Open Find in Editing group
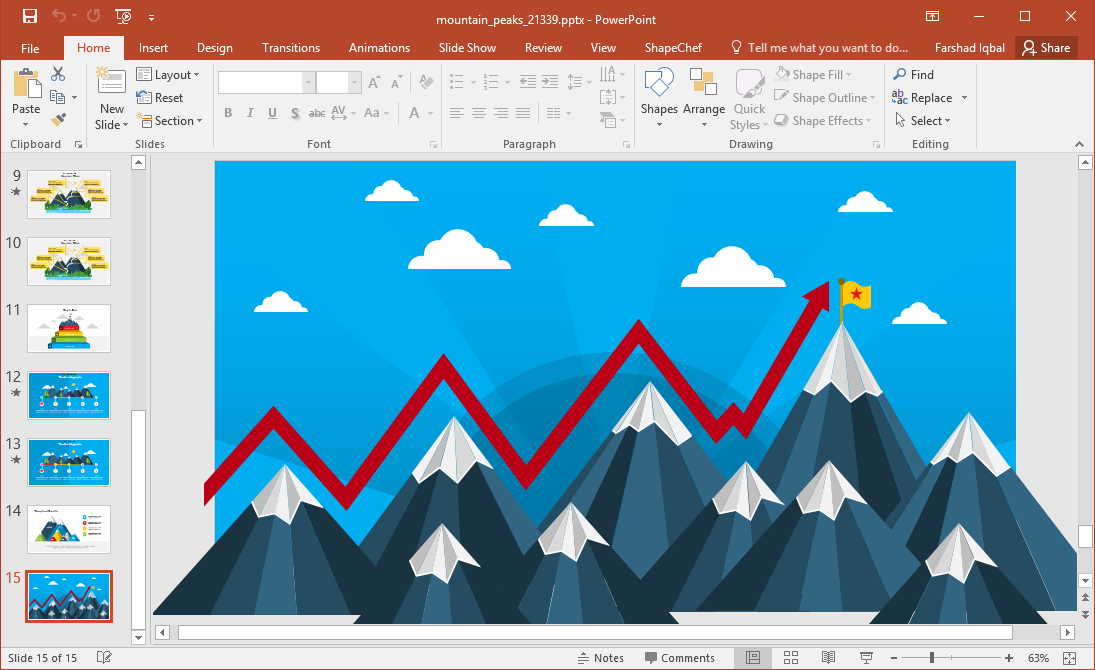 (x=913, y=75)
